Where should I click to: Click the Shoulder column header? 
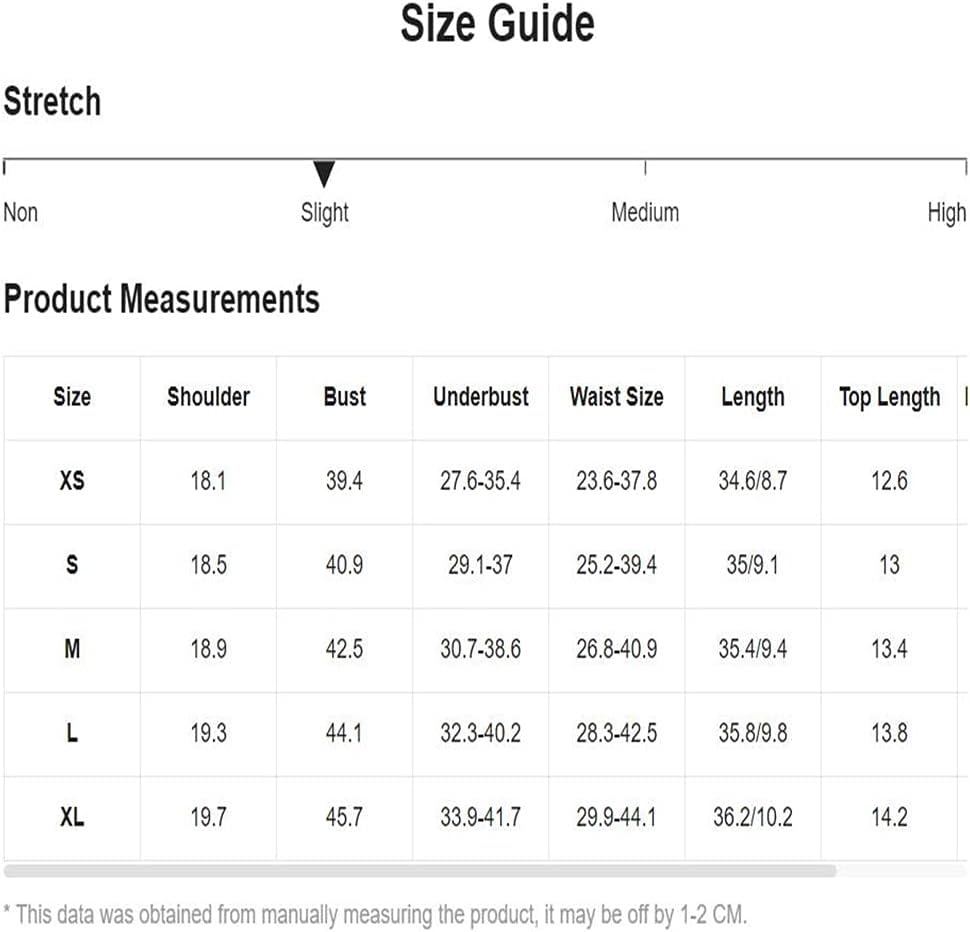pyautogui.click(x=208, y=396)
